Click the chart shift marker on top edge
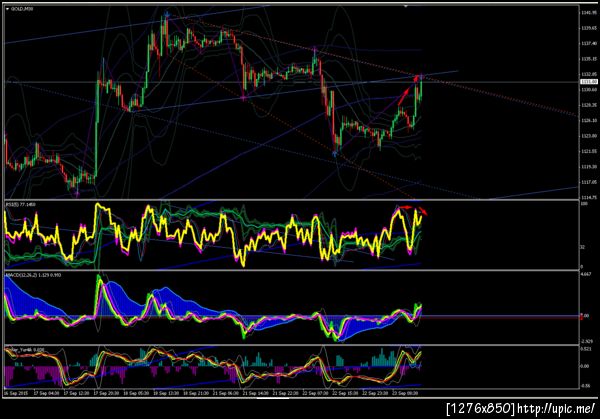 pos(406,6)
